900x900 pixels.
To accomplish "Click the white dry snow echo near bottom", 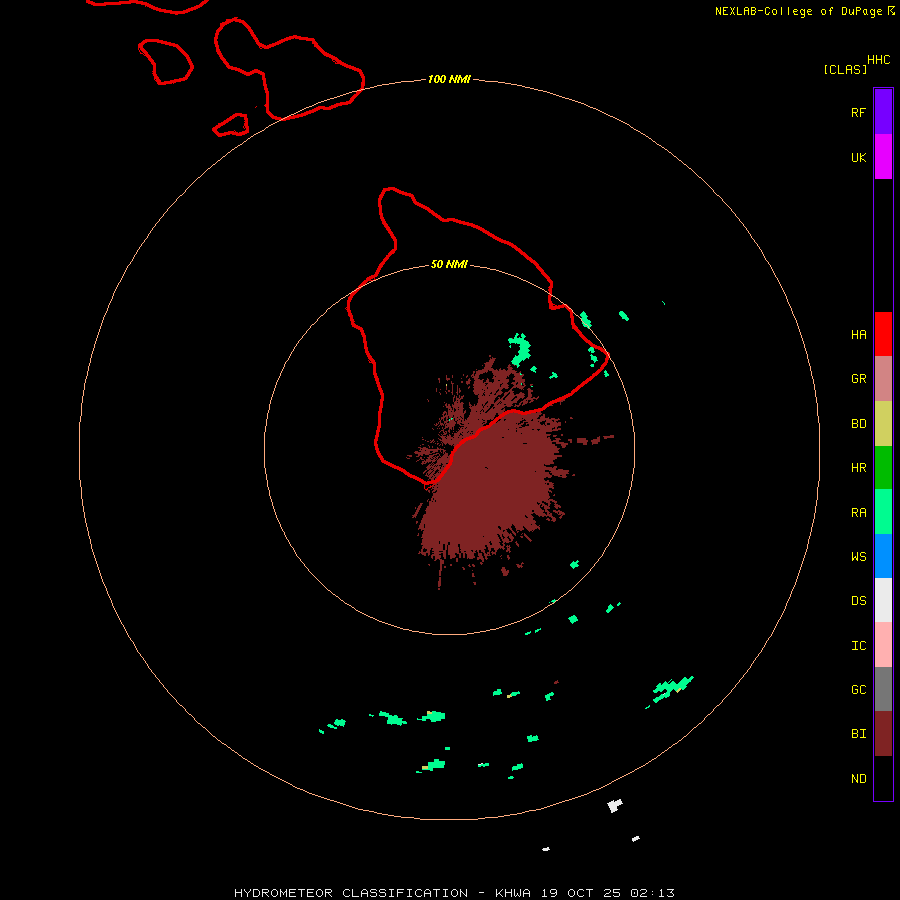I will pos(615,805).
